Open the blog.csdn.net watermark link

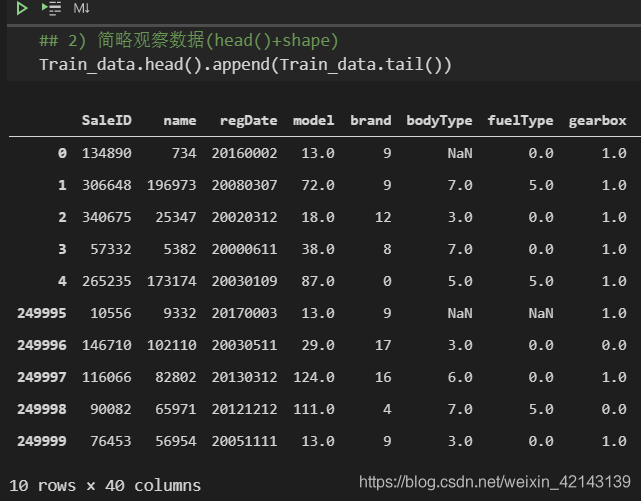click(494, 482)
